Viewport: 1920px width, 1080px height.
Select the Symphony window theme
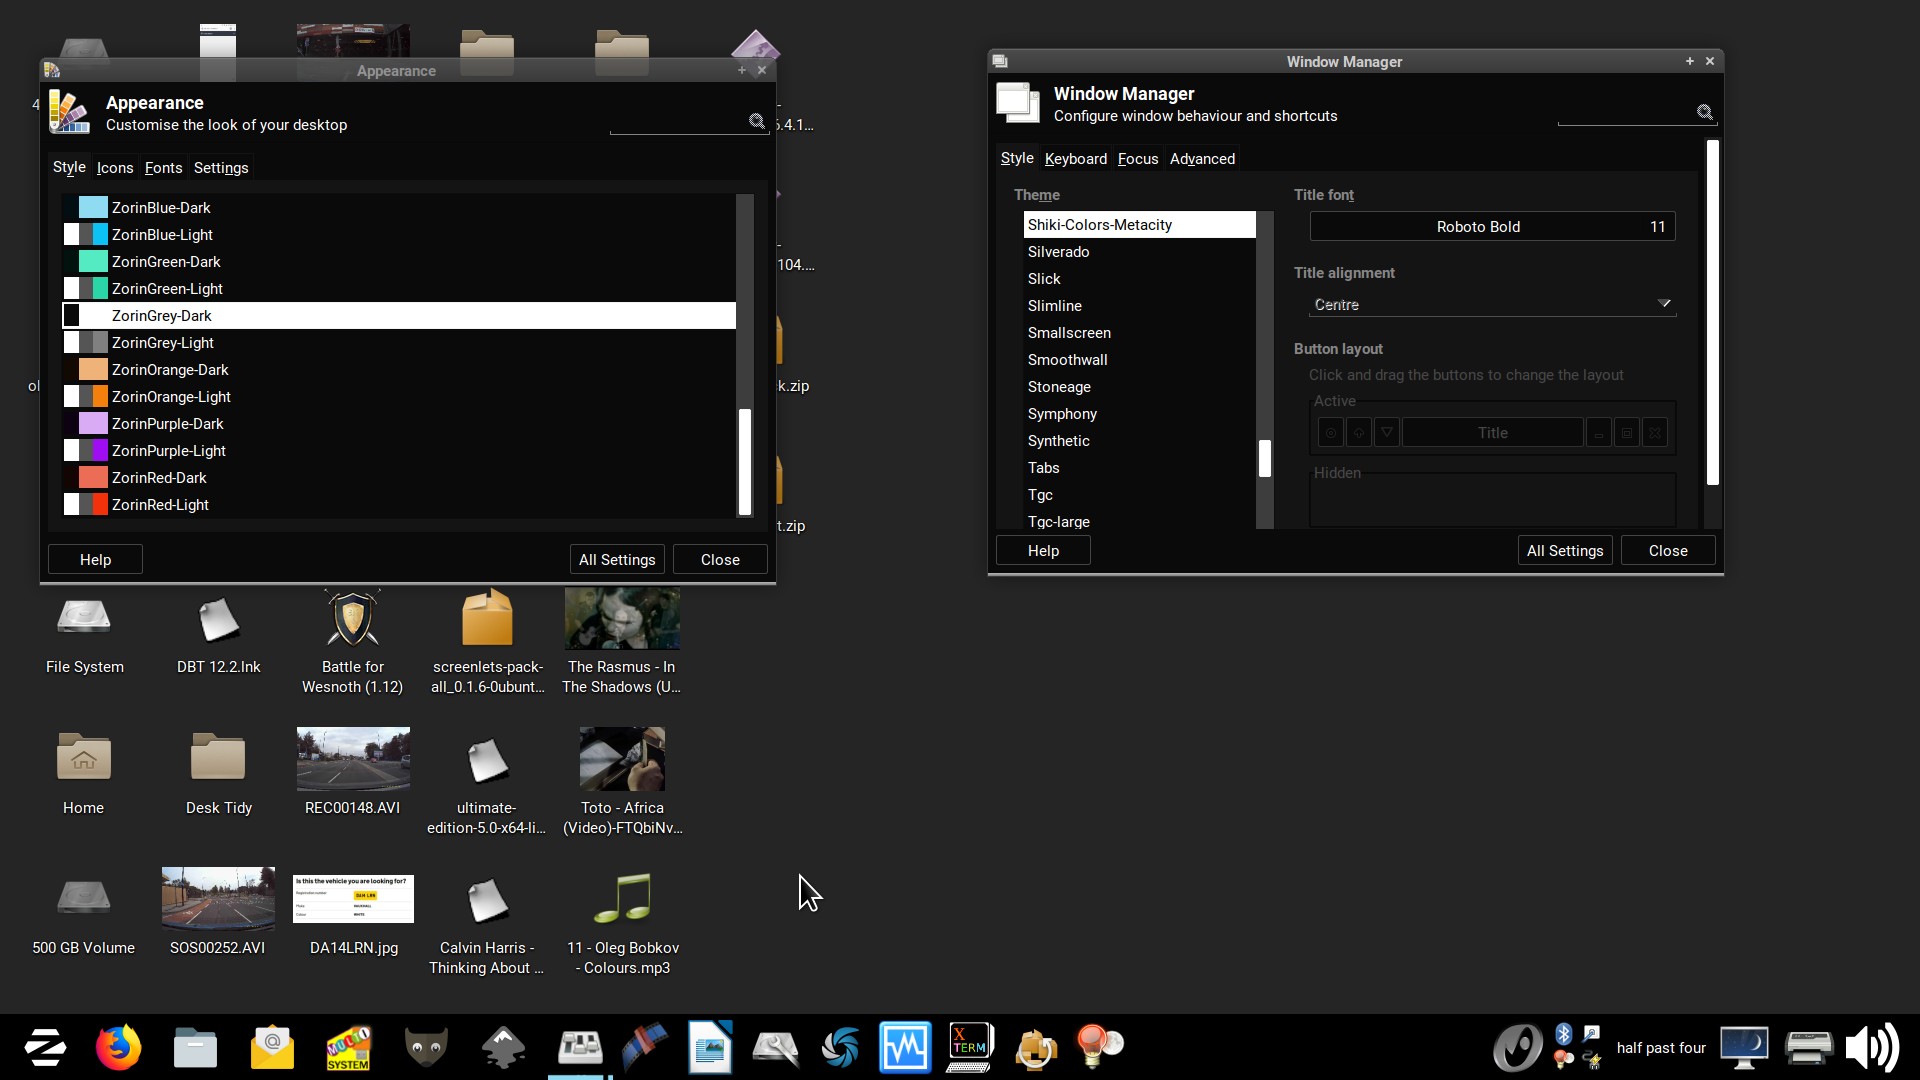pos(1062,414)
